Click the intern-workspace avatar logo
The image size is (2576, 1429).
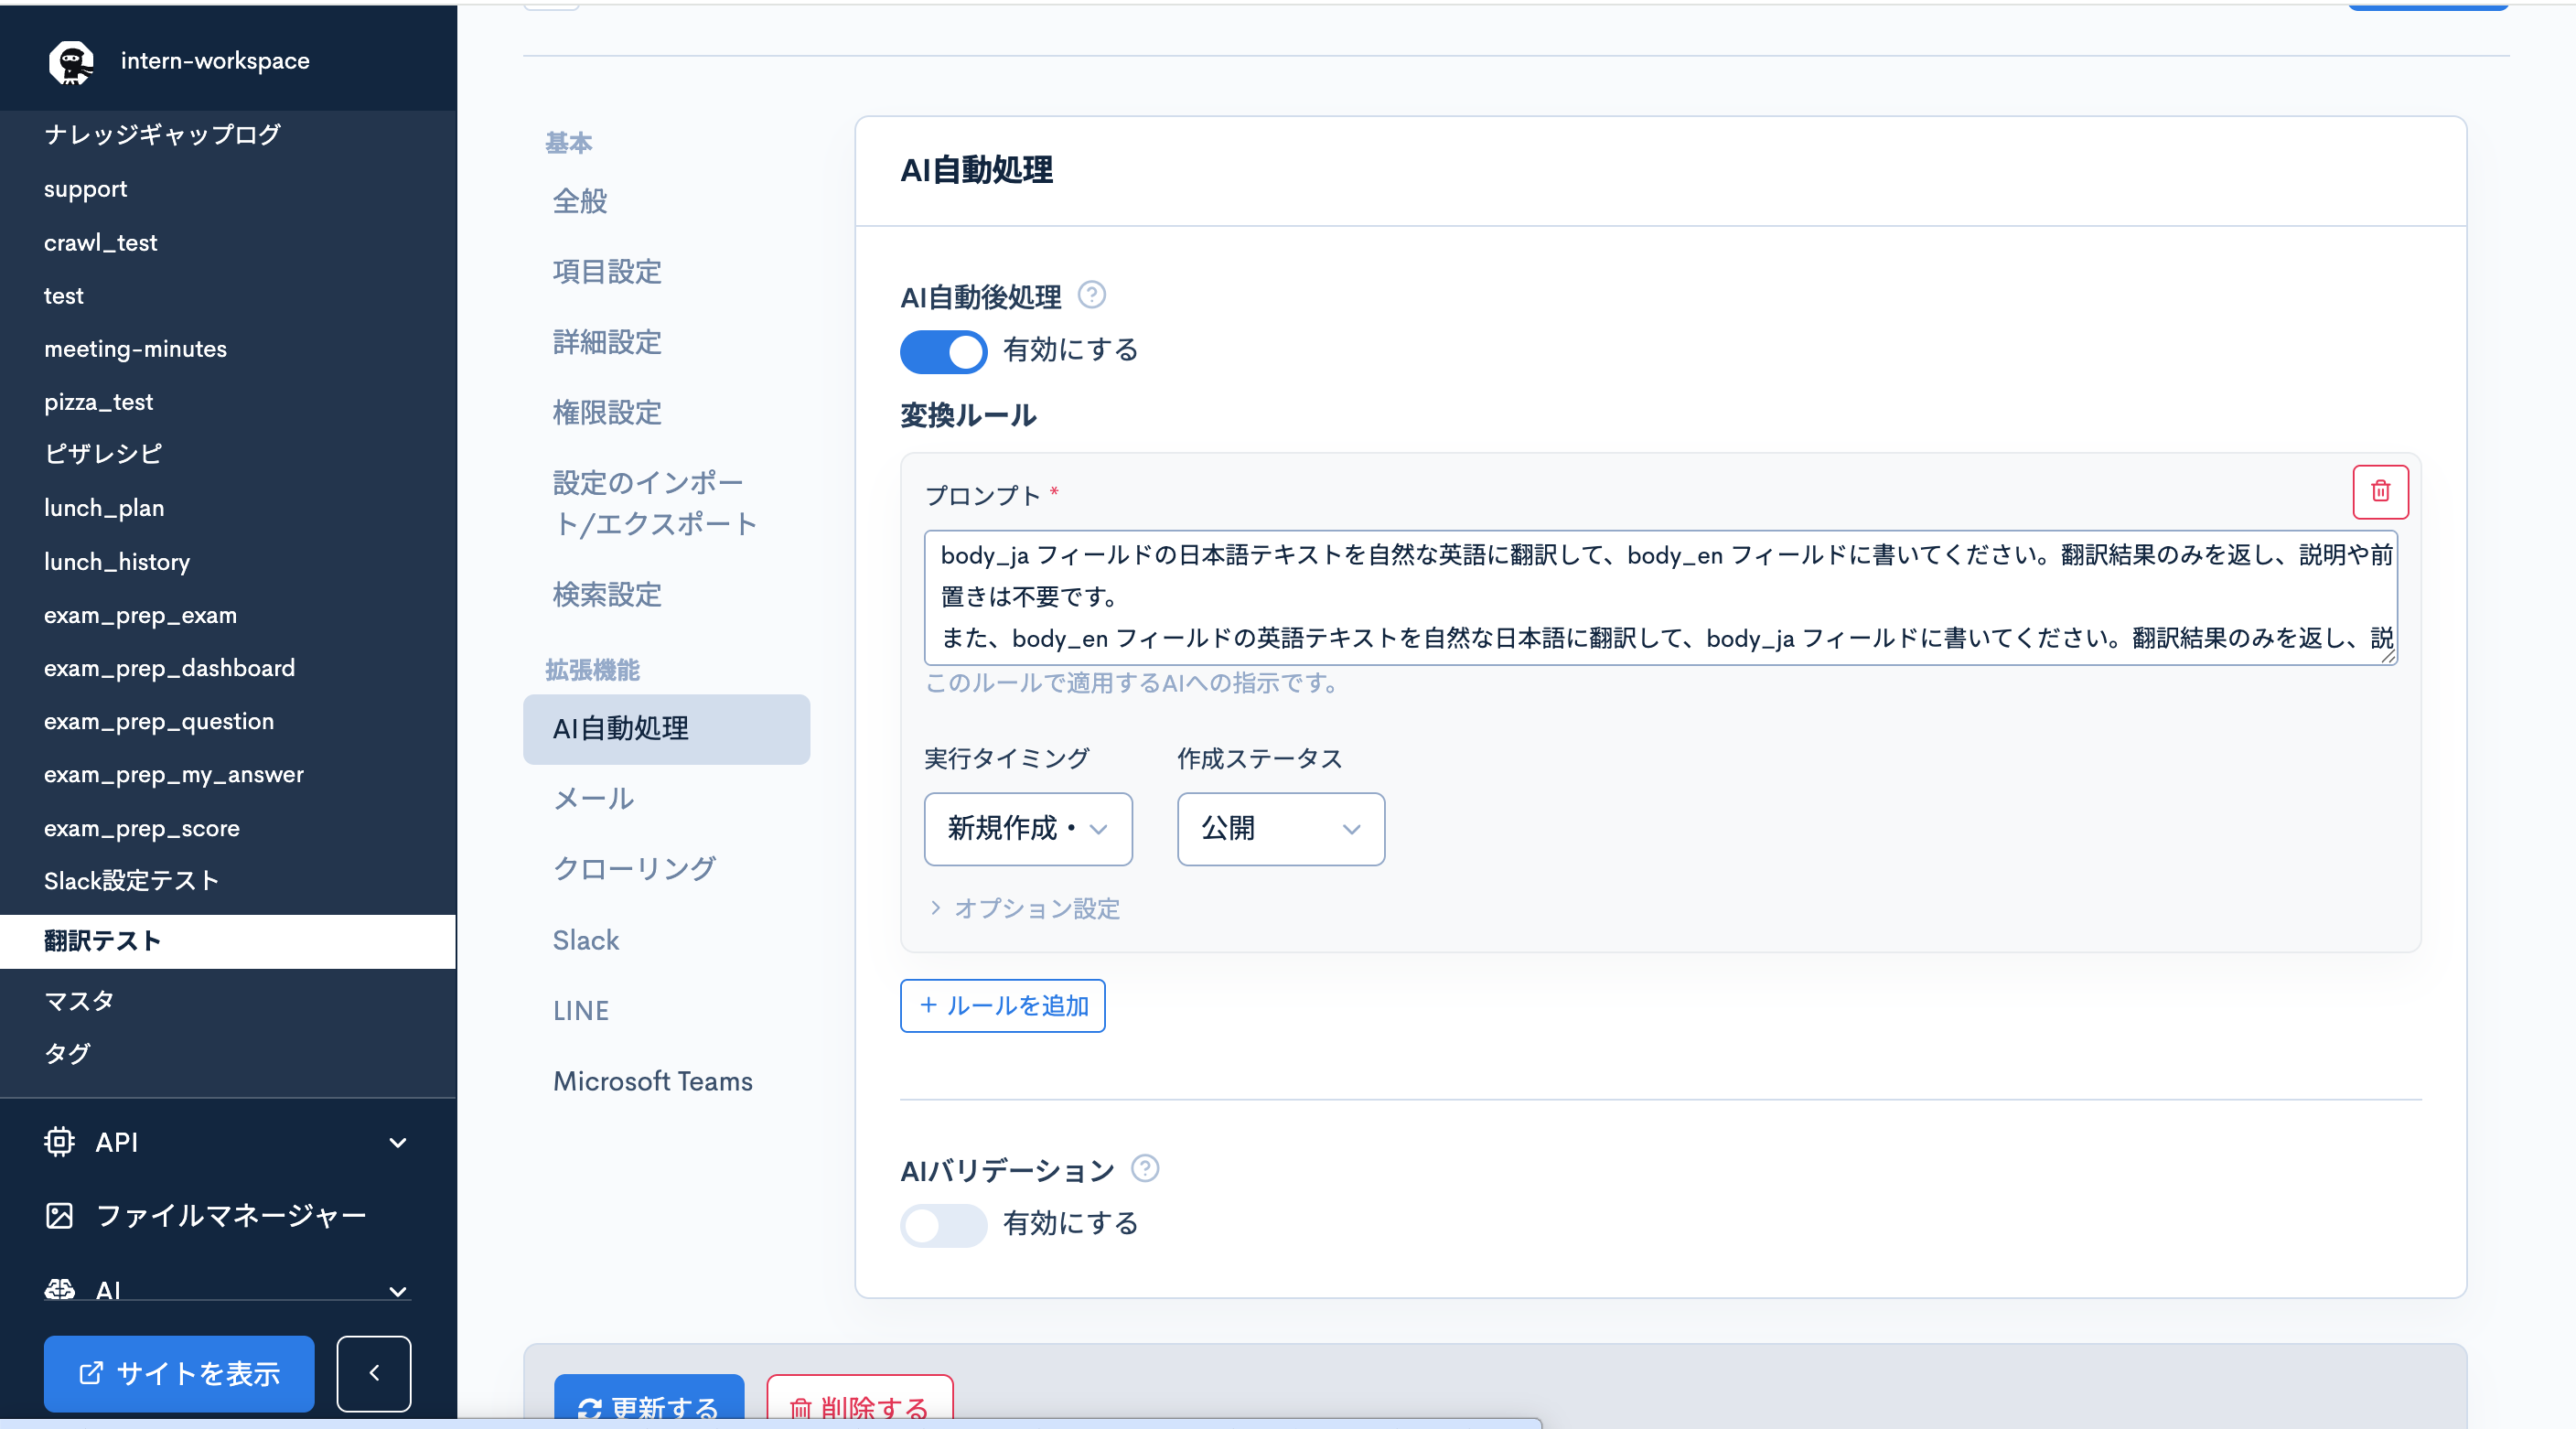coord(71,62)
